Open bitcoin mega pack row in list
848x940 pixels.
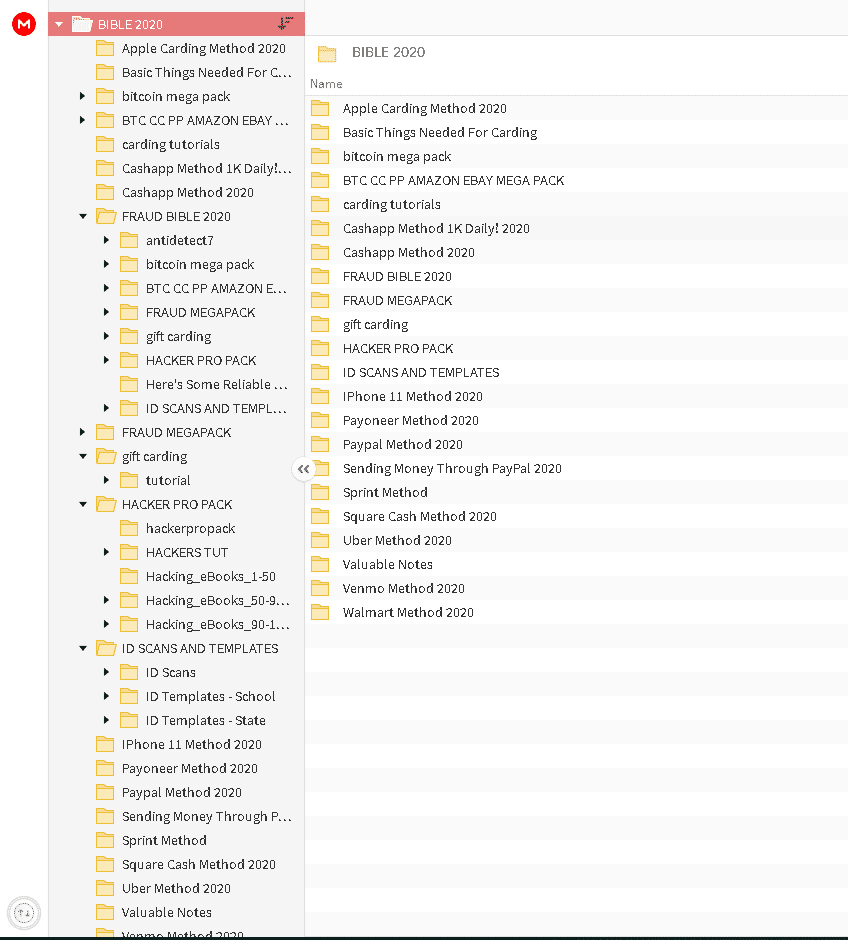tap(577, 156)
